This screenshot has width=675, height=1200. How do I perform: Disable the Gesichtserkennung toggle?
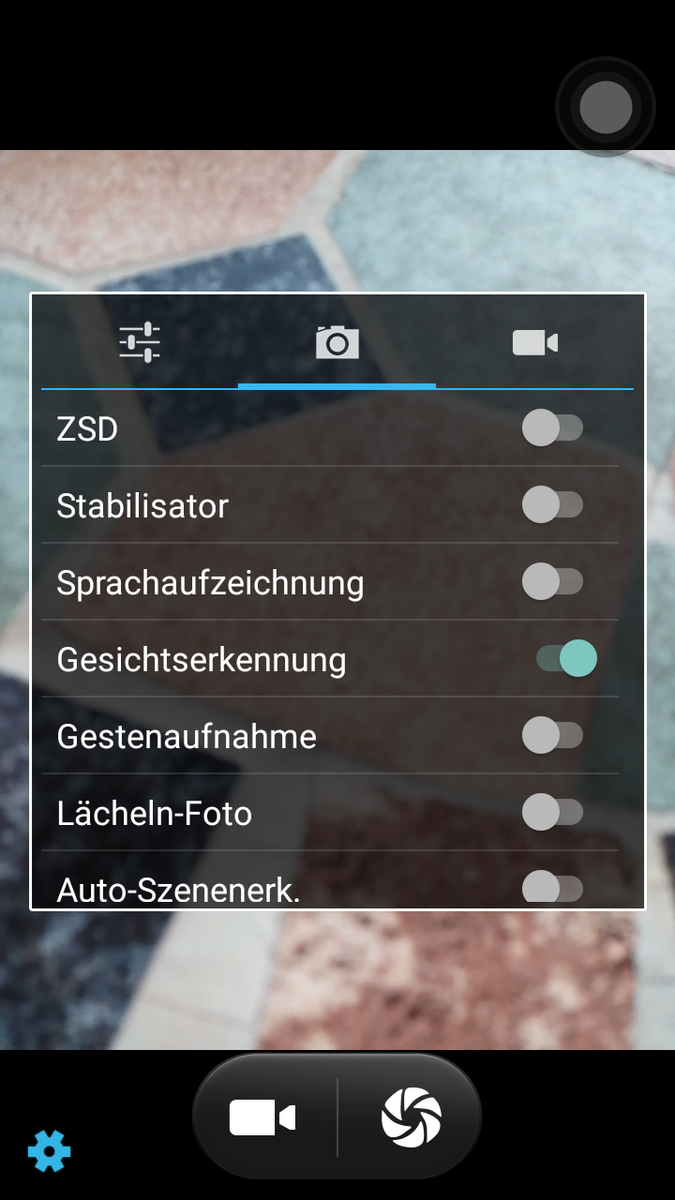coord(566,658)
